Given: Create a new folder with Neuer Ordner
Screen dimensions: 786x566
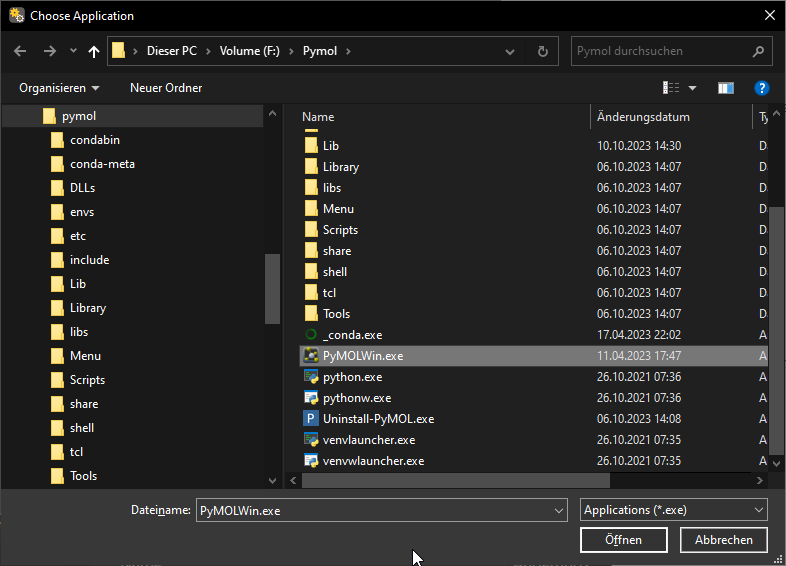Looking at the screenshot, I should tap(166, 88).
